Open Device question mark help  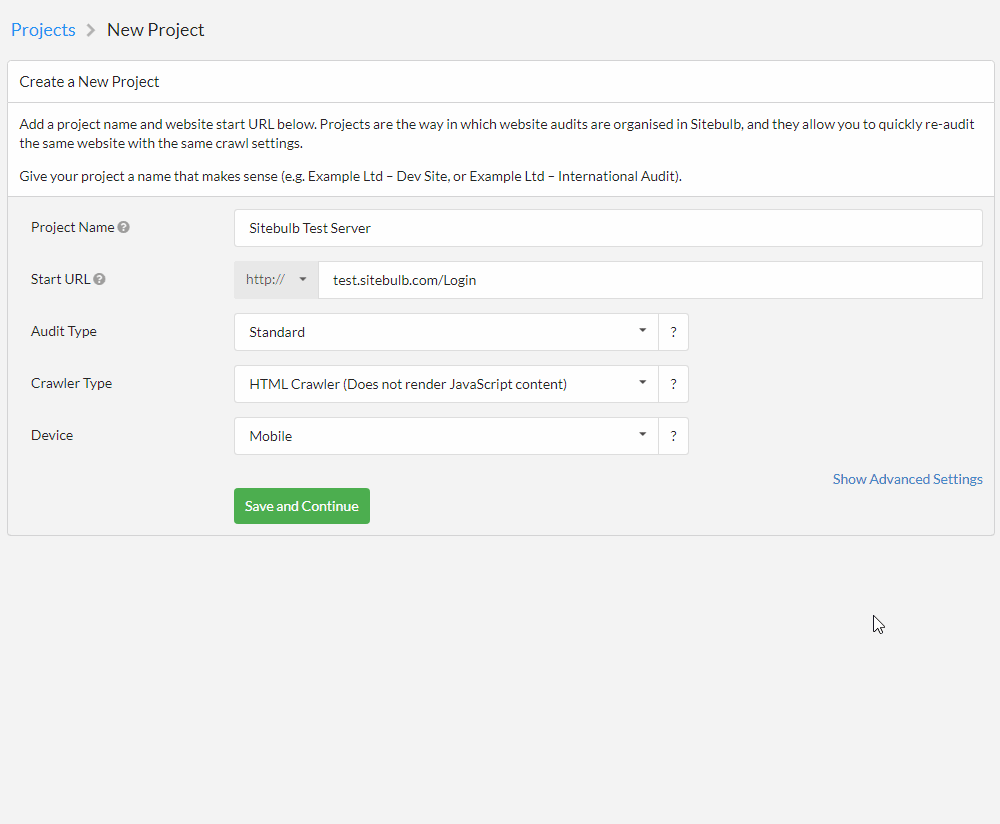(673, 436)
